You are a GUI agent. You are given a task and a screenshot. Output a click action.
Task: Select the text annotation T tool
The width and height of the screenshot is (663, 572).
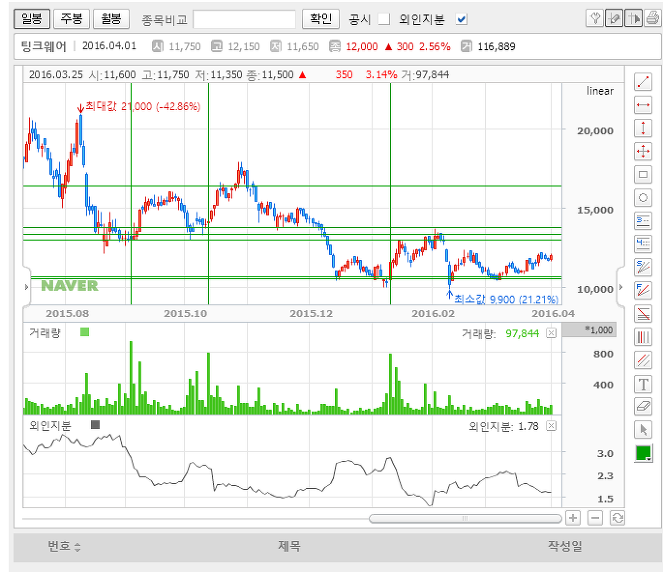coord(643,384)
